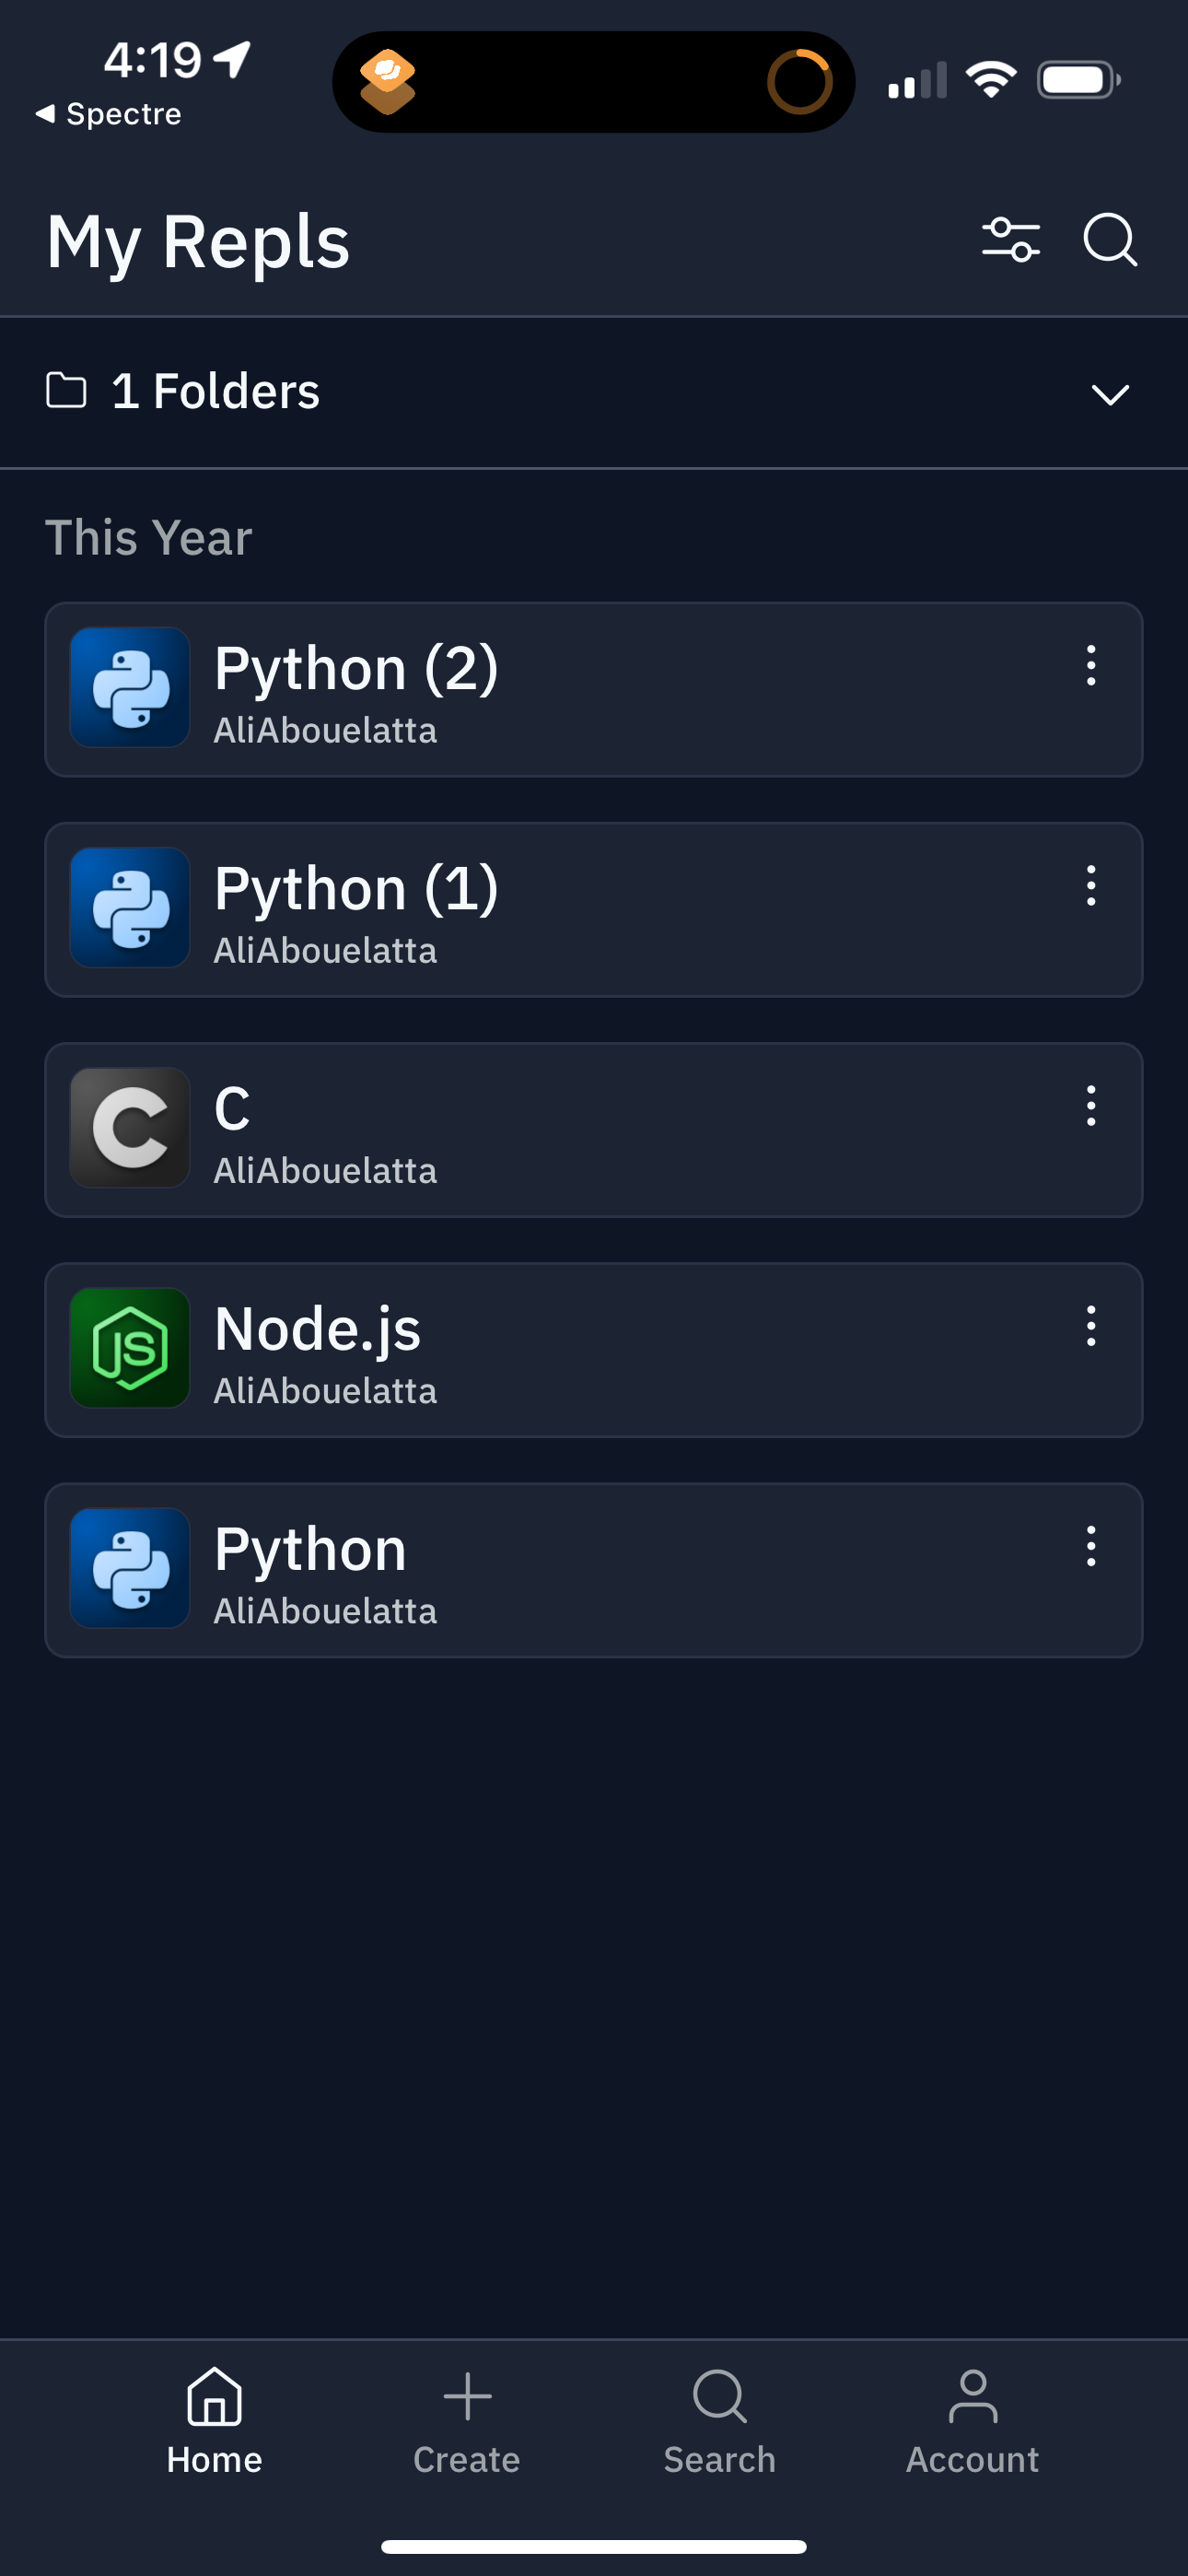
Task: Open more options for Python (1)
Action: [1091, 886]
